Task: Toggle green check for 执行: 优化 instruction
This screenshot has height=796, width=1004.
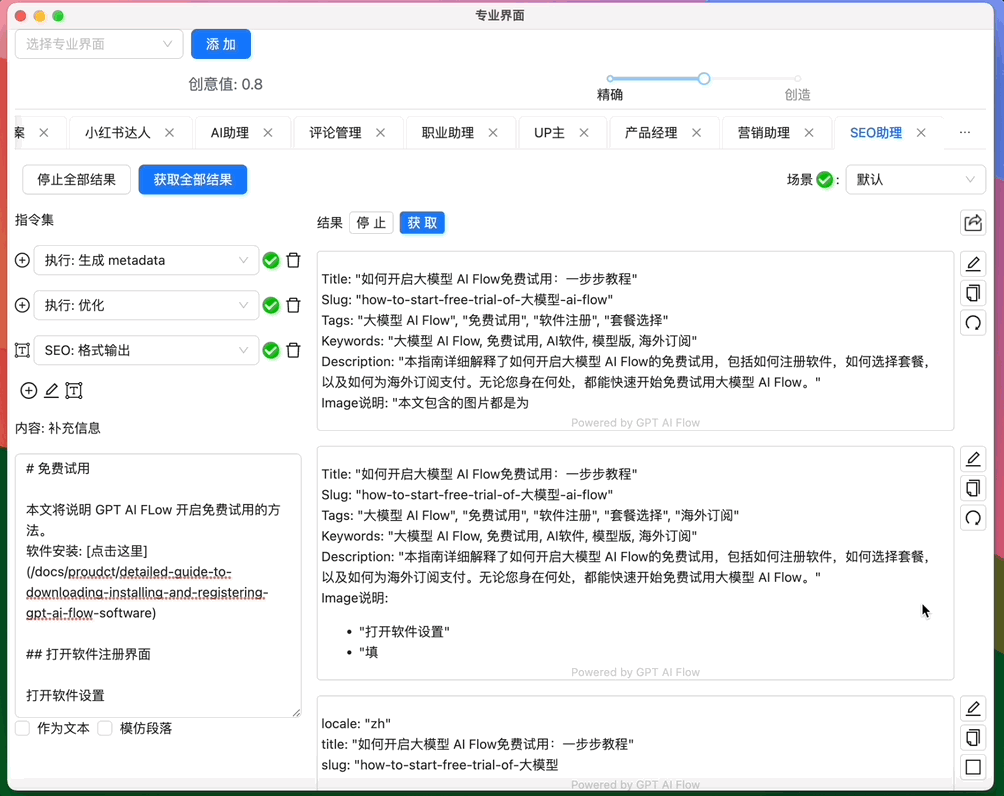Action: click(271, 305)
